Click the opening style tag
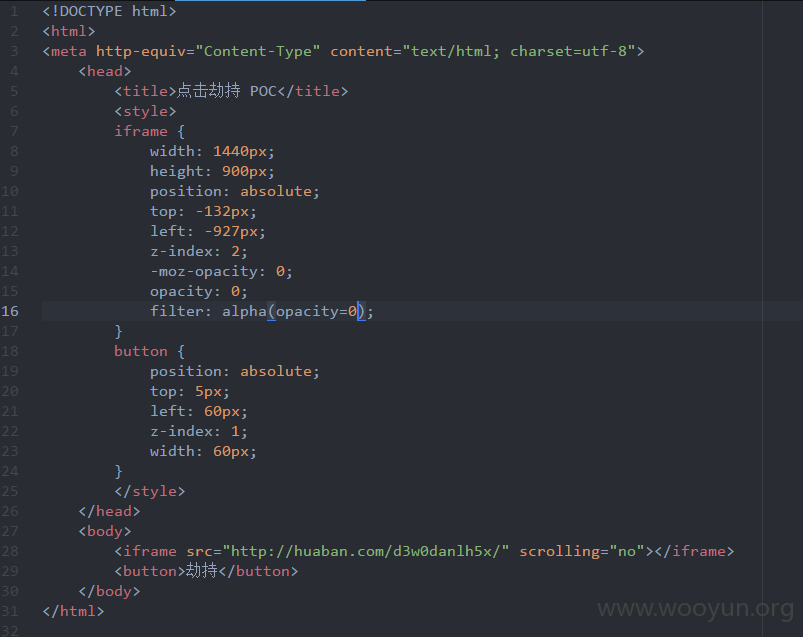This screenshot has width=803, height=637. click(145, 111)
